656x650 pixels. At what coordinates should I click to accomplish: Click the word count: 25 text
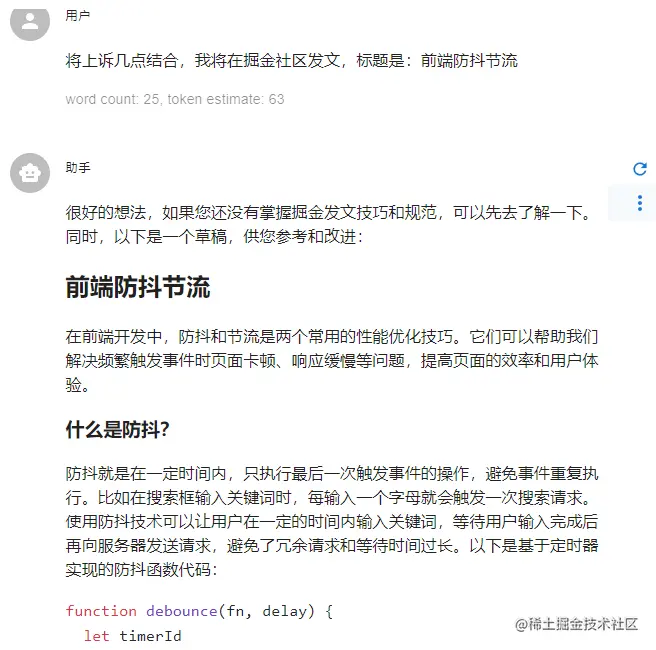pos(112,99)
